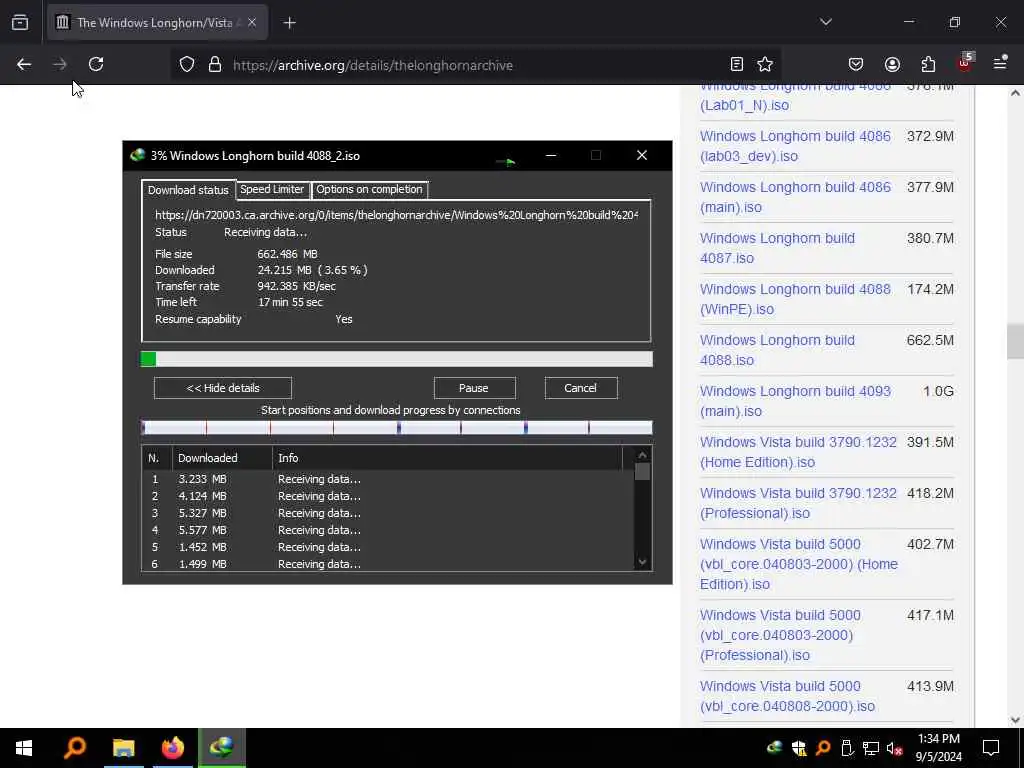Screen dimensions: 1024x768
Task: Open Vista build 3790.1232 (Home Edition).iso link
Action: (798, 452)
